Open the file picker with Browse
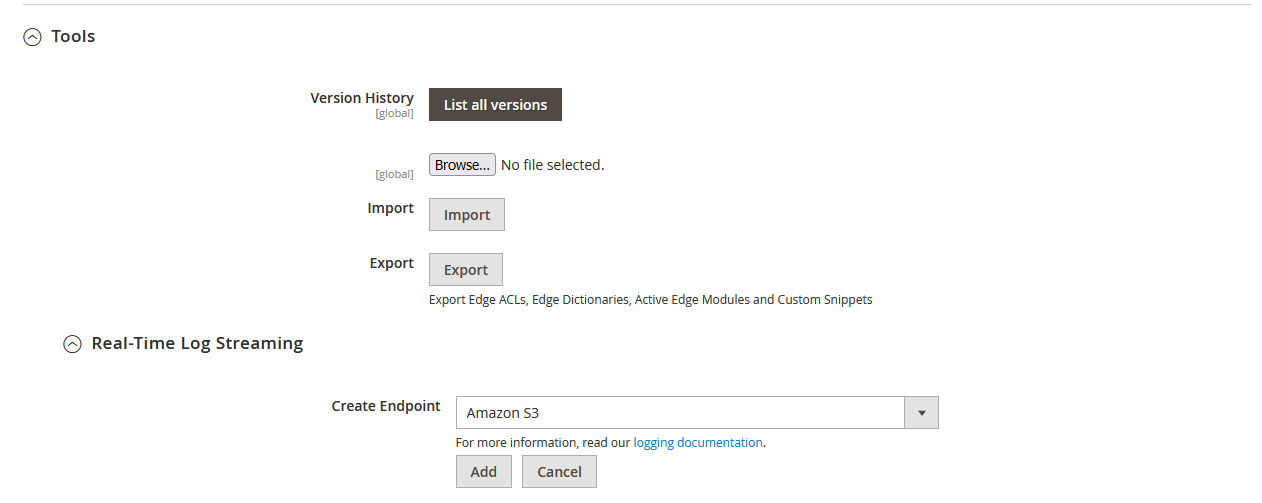1262x503 pixels. [462, 165]
